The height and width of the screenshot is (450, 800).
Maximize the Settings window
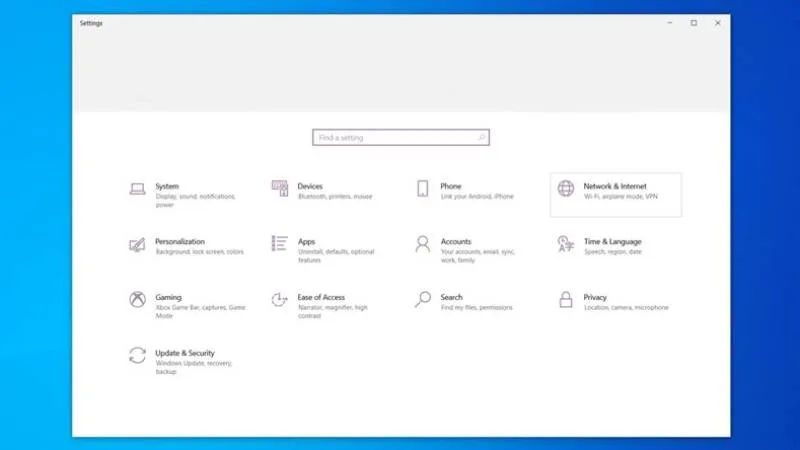(x=693, y=23)
